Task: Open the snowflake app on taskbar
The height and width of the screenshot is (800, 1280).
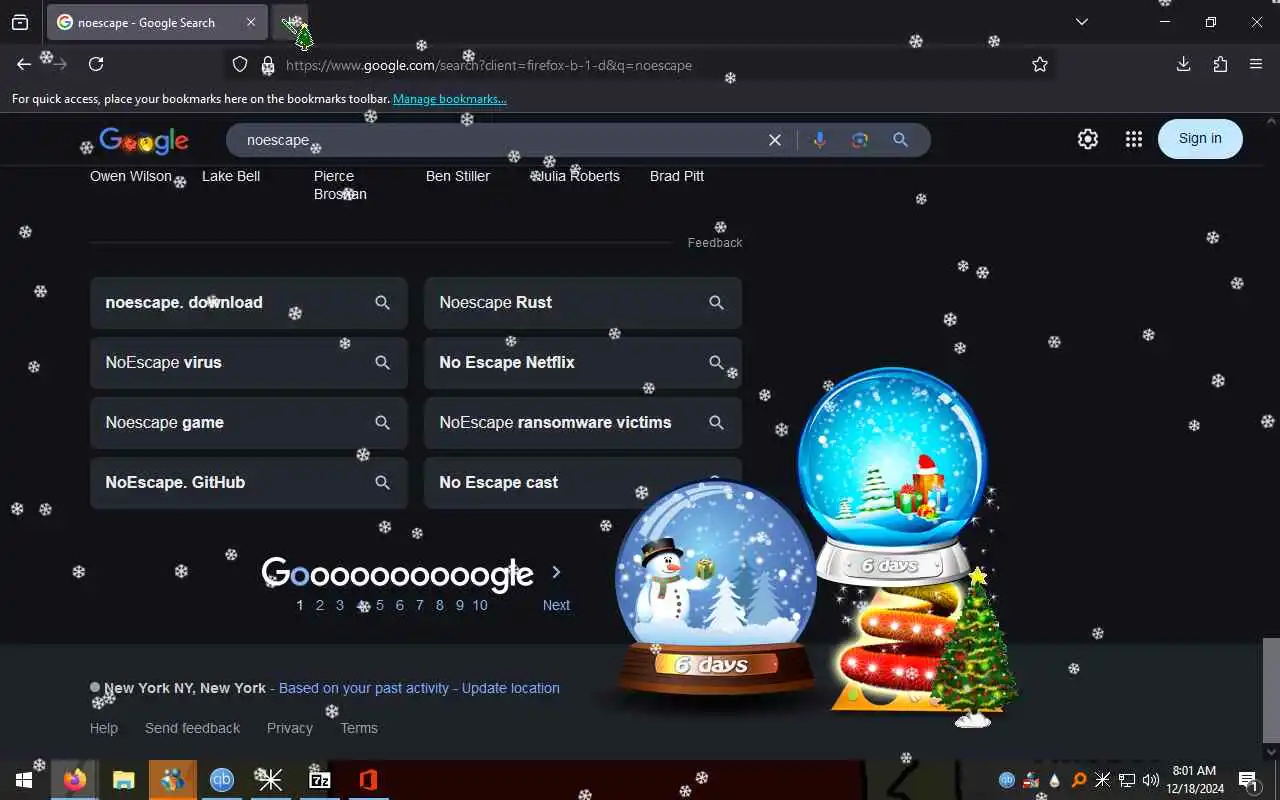Action: coord(271,780)
